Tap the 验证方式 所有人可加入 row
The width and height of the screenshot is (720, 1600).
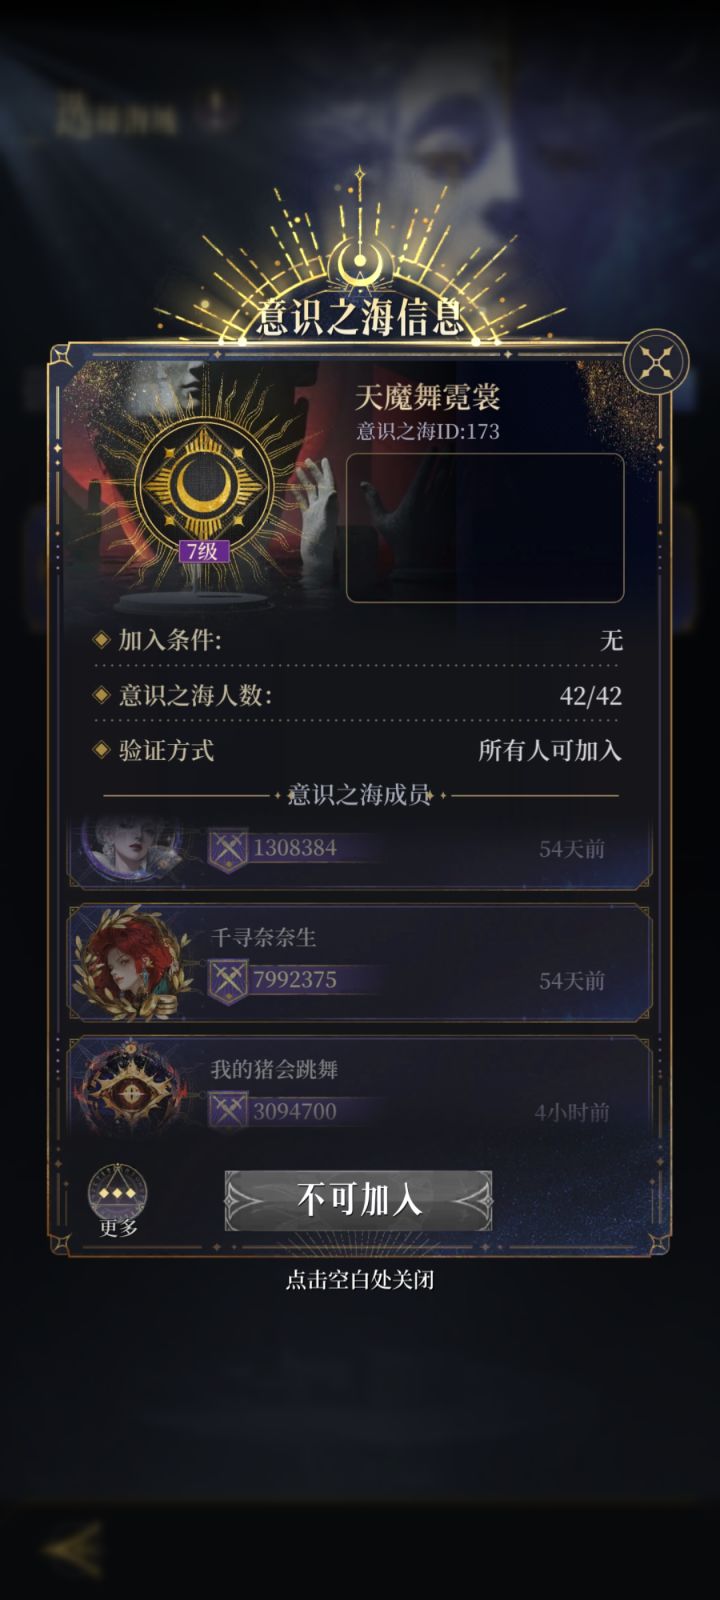point(358,750)
